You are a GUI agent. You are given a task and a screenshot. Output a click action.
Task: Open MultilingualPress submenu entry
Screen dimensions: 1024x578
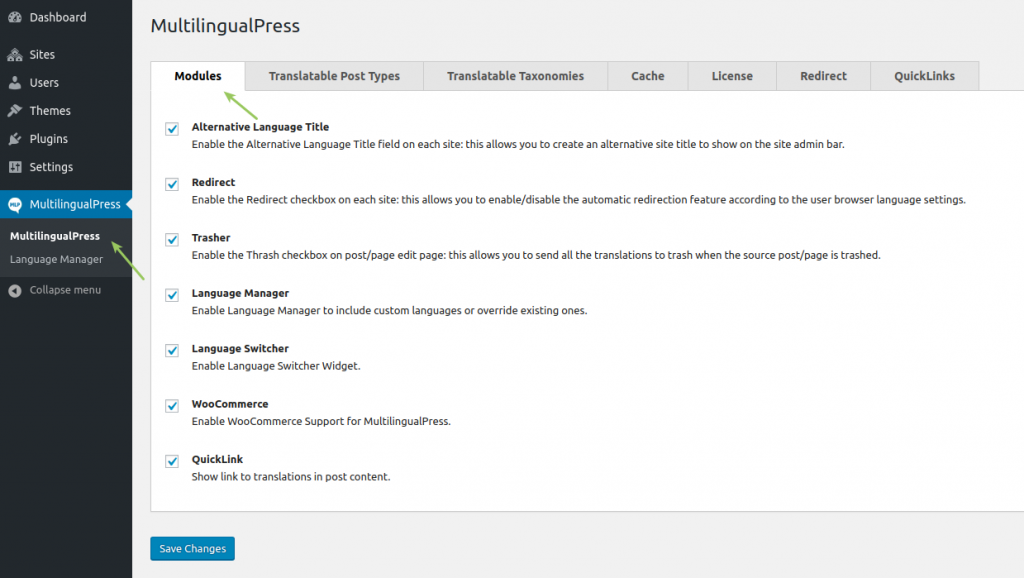pyautogui.click(x=55, y=236)
